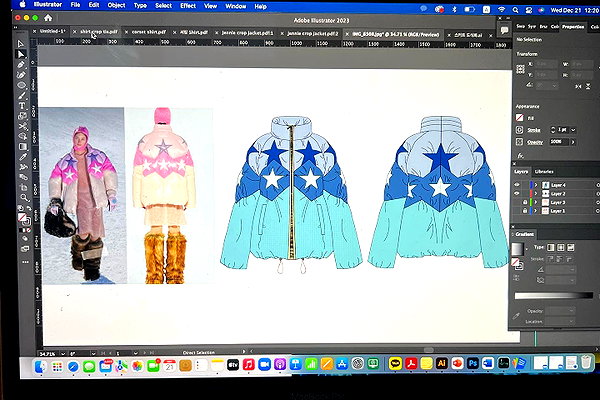Image resolution: width=600 pixels, height=400 pixels.
Task: Switch to the Properties panel tab
Action: coord(573,27)
